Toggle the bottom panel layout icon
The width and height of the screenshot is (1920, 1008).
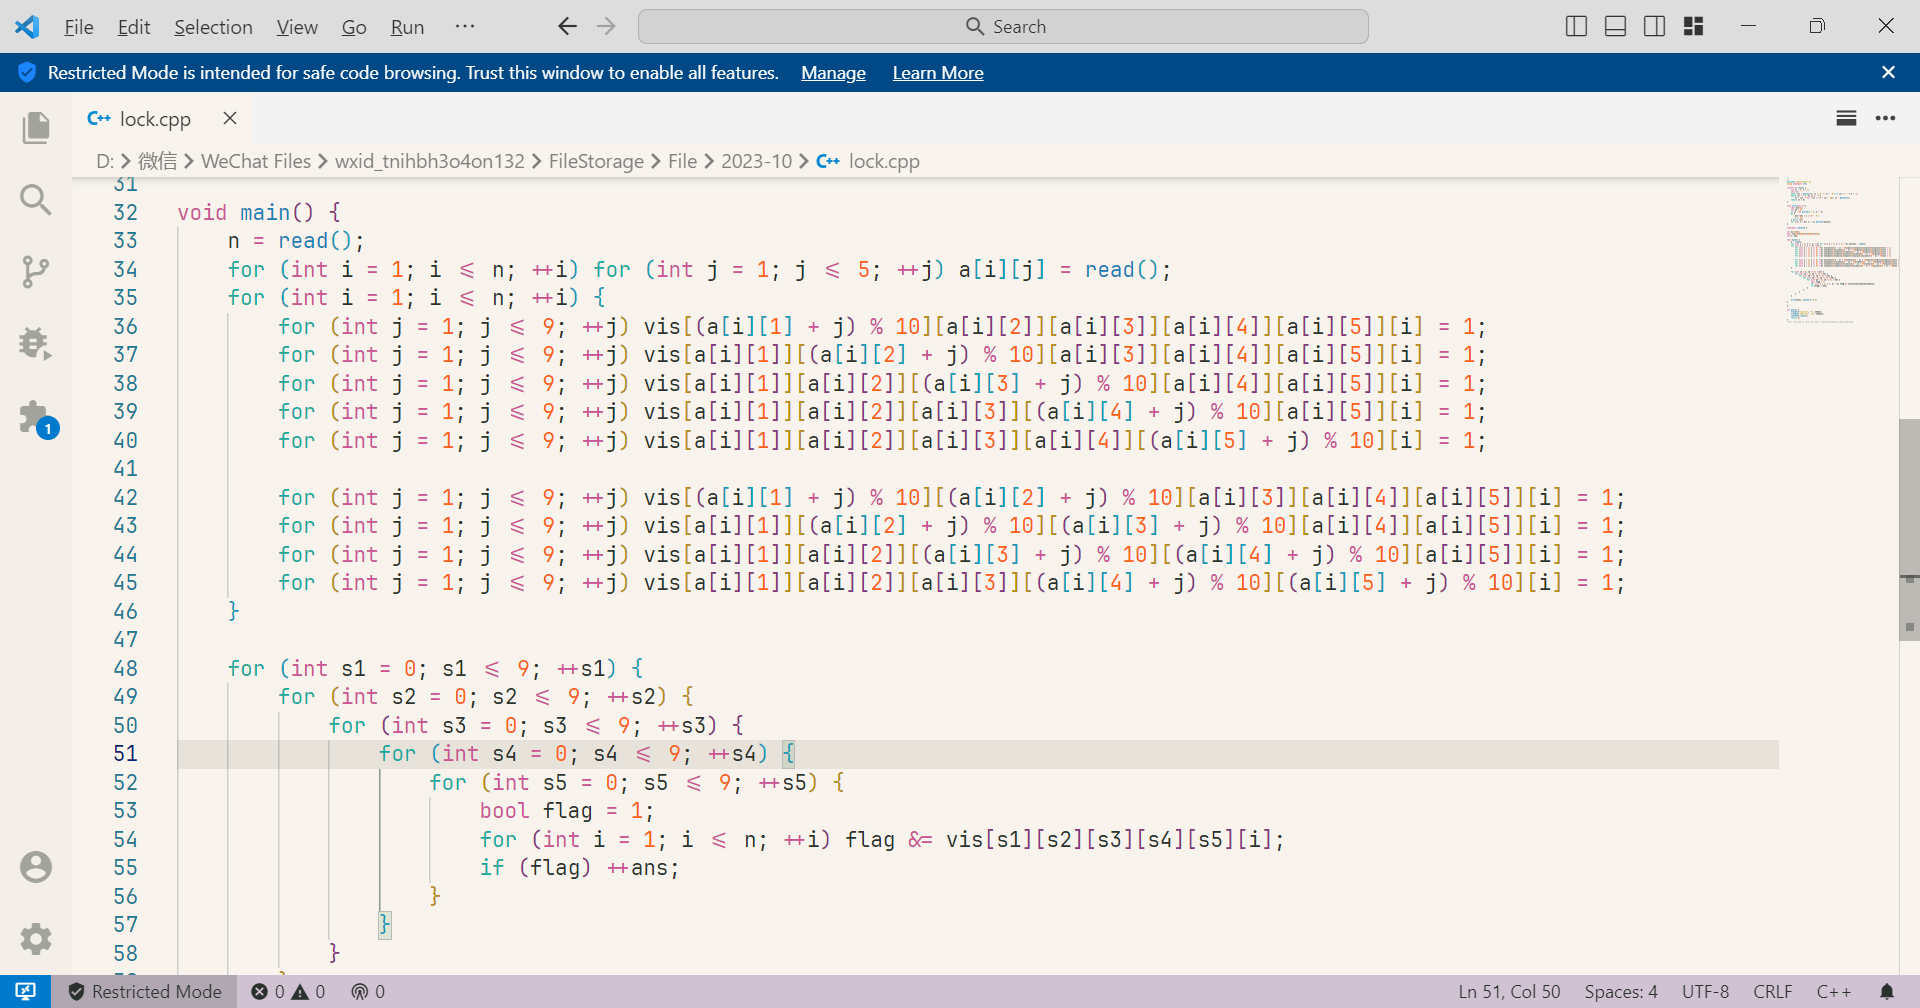click(x=1615, y=26)
